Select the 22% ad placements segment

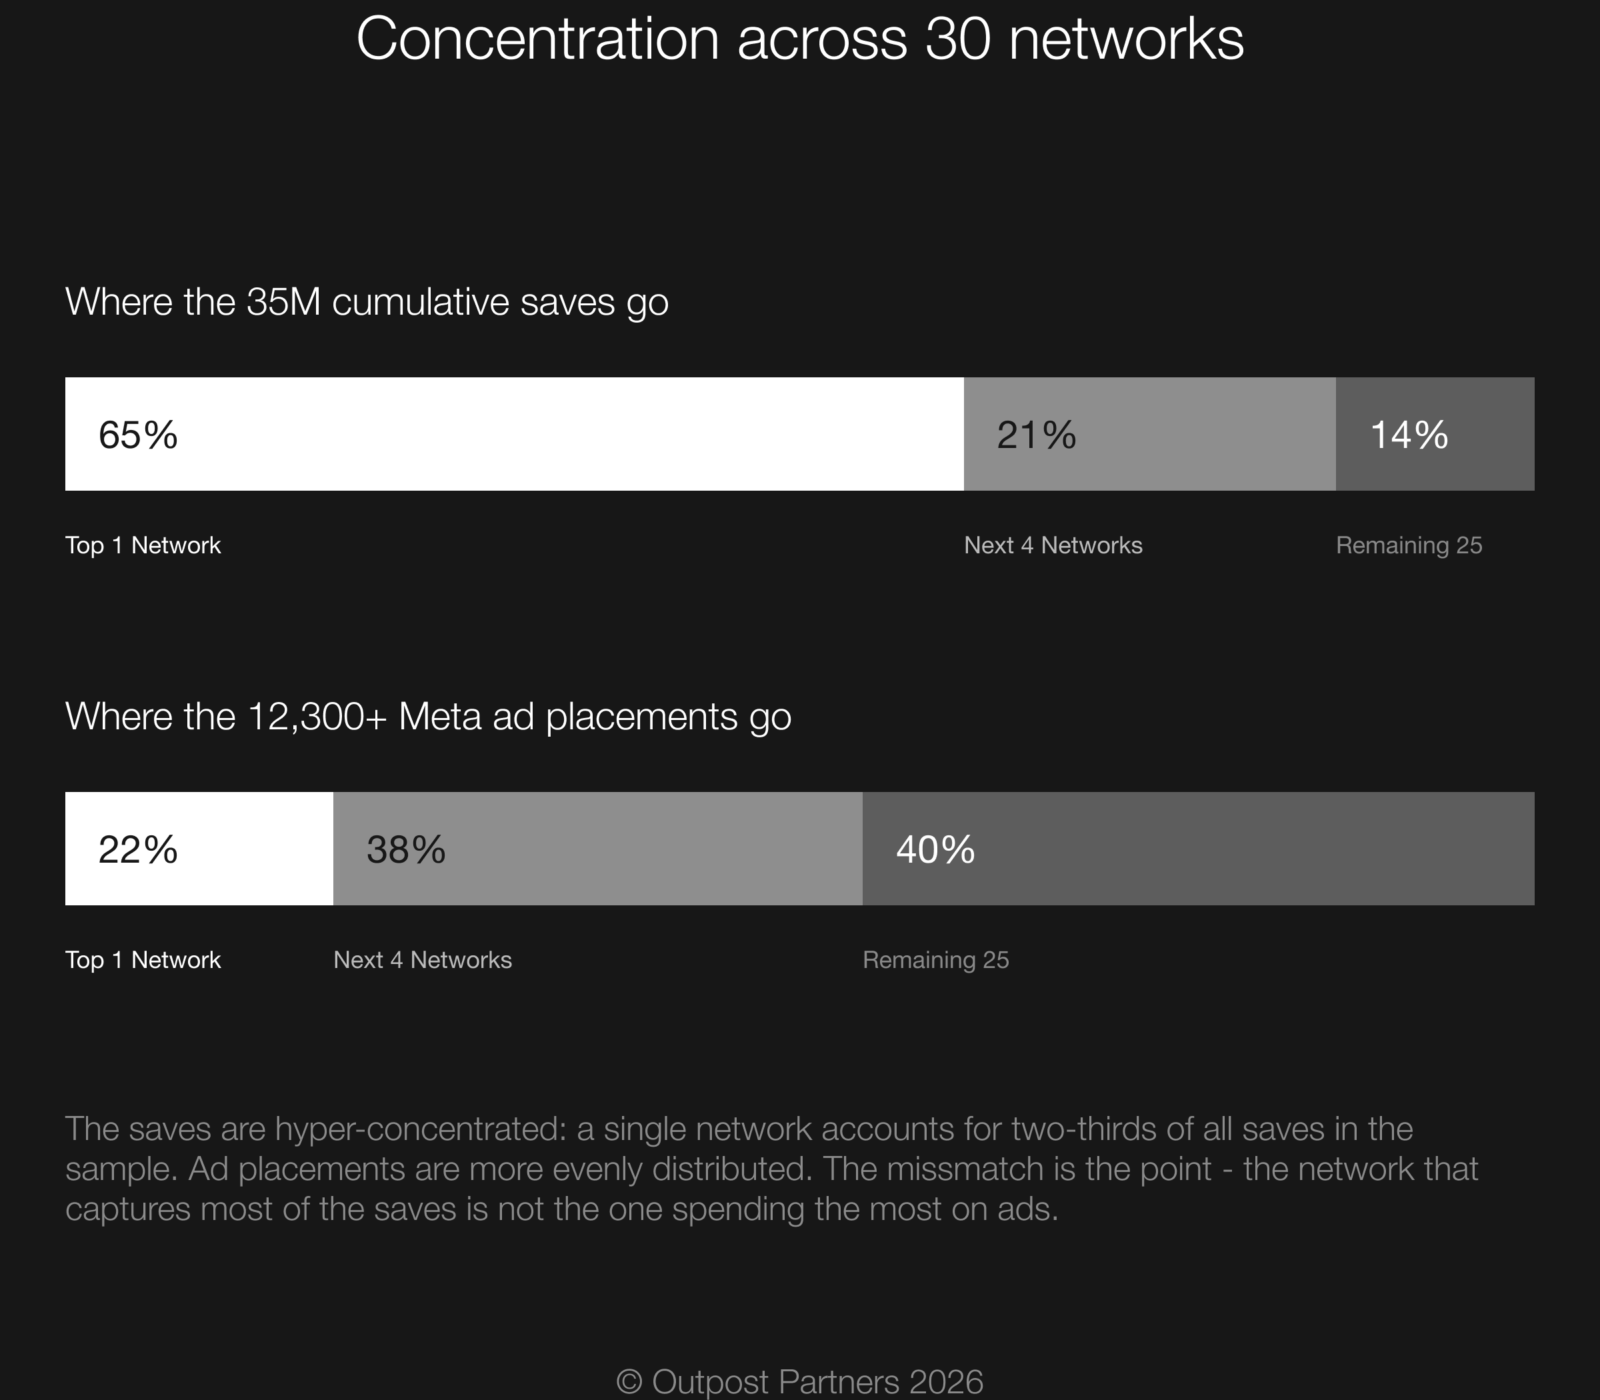click(199, 849)
